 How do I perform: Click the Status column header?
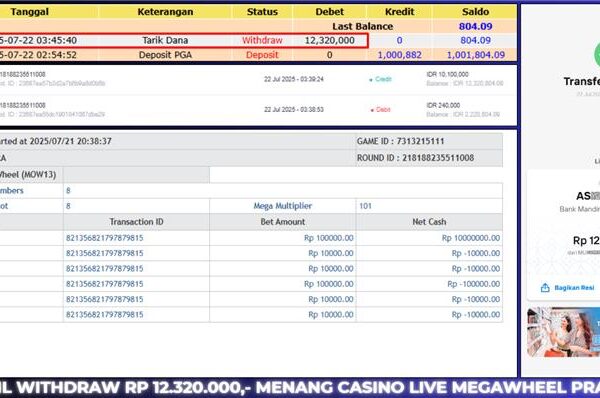(x=262, y=11)
